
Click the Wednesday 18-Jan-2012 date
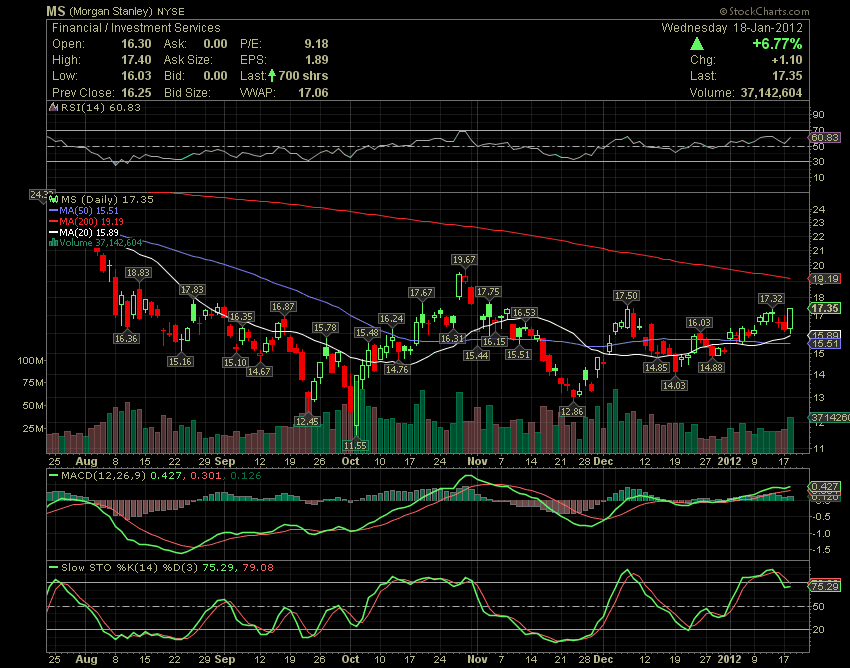[x=732, y=28]
